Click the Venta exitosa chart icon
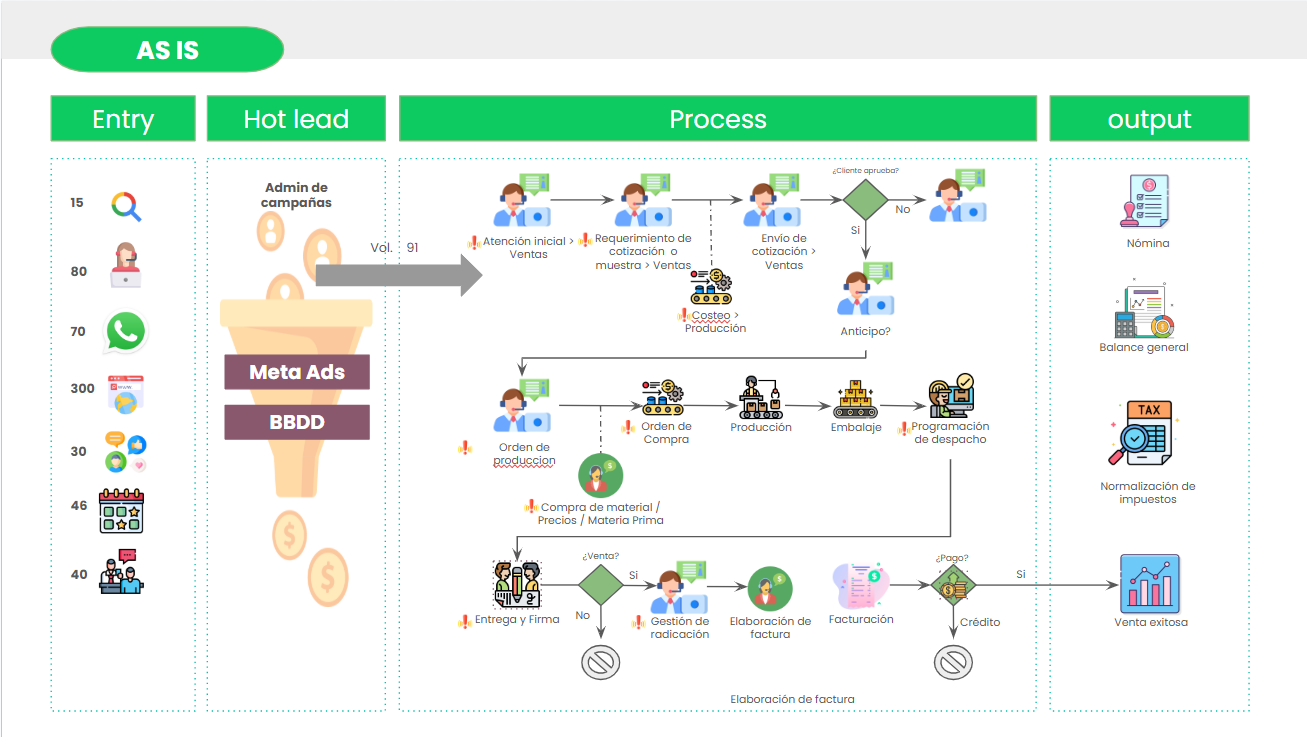 (x=1150, y=584)
